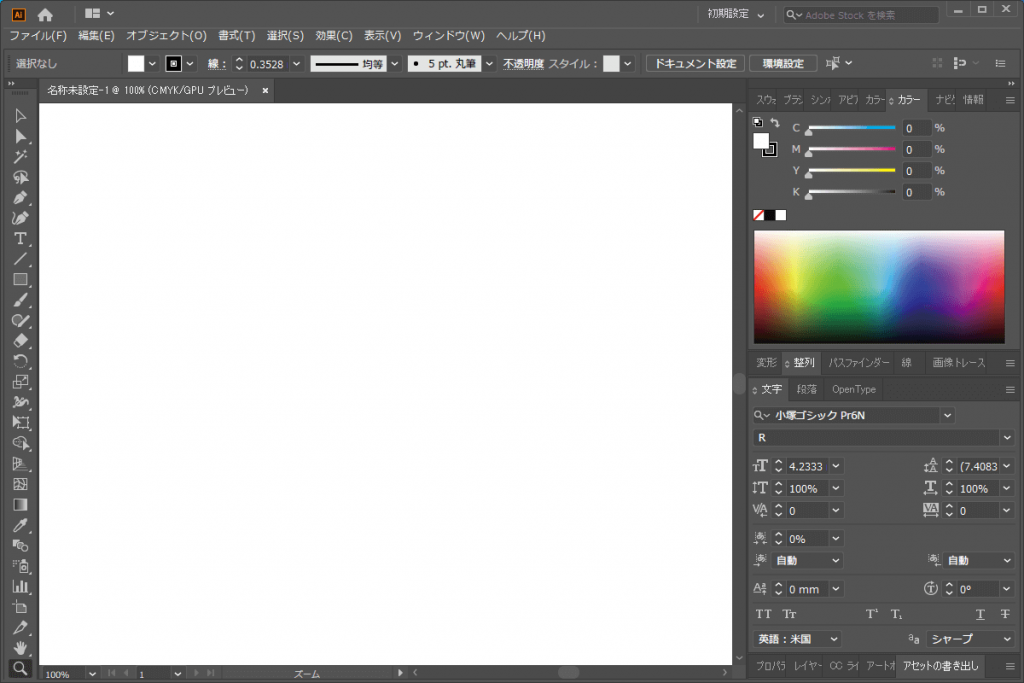Viewport: 1024px width, 683px height.
Task: Open the オブジェクト(O) menu
Action: [166, 35]
